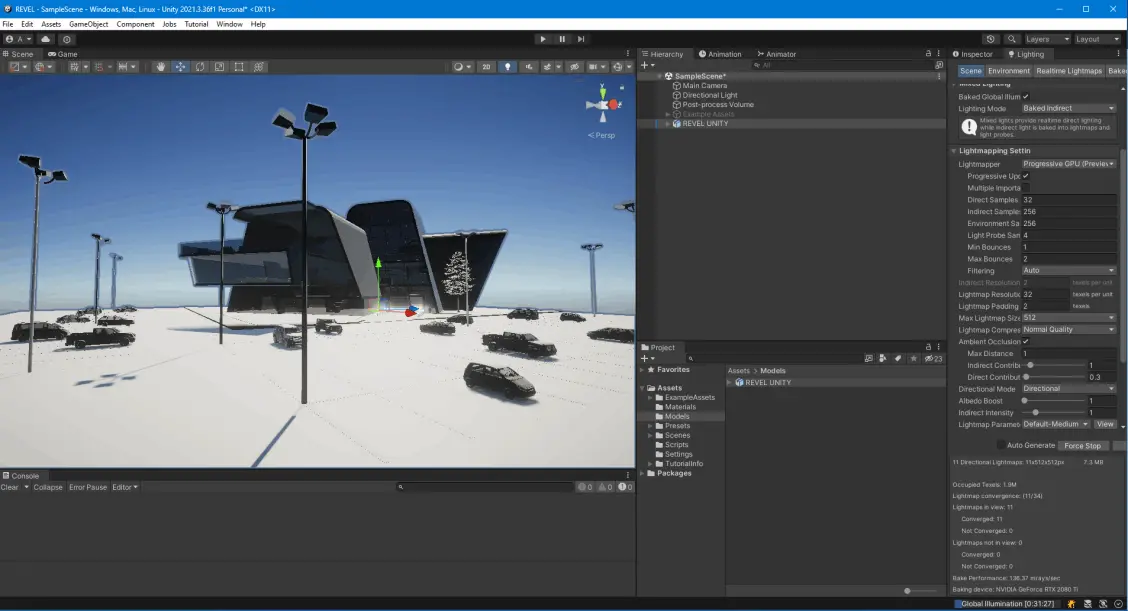This screenshot has height=611, width=1128.
Task: Open Unity version control icon
Action: [67, 39]
